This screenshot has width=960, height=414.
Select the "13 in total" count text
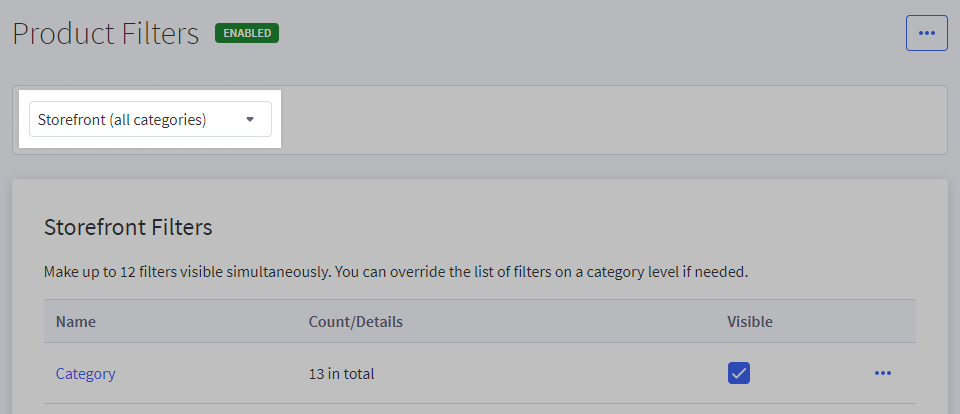pos(342,374)
